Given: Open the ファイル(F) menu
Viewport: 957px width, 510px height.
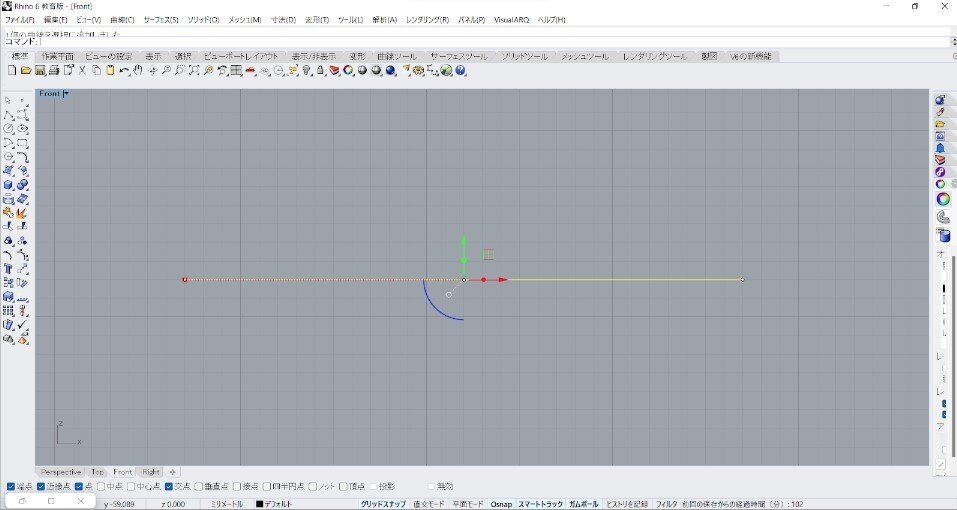Looking at the screenshot, I should 20,20.
